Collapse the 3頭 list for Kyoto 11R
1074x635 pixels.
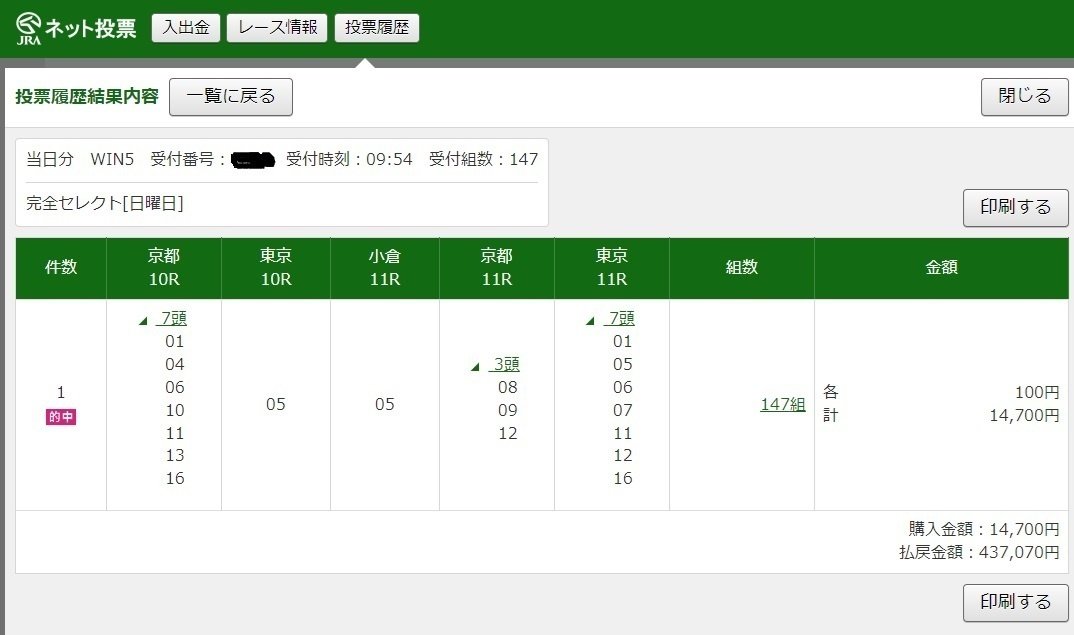pyautogui.click(x=503, y=364)
